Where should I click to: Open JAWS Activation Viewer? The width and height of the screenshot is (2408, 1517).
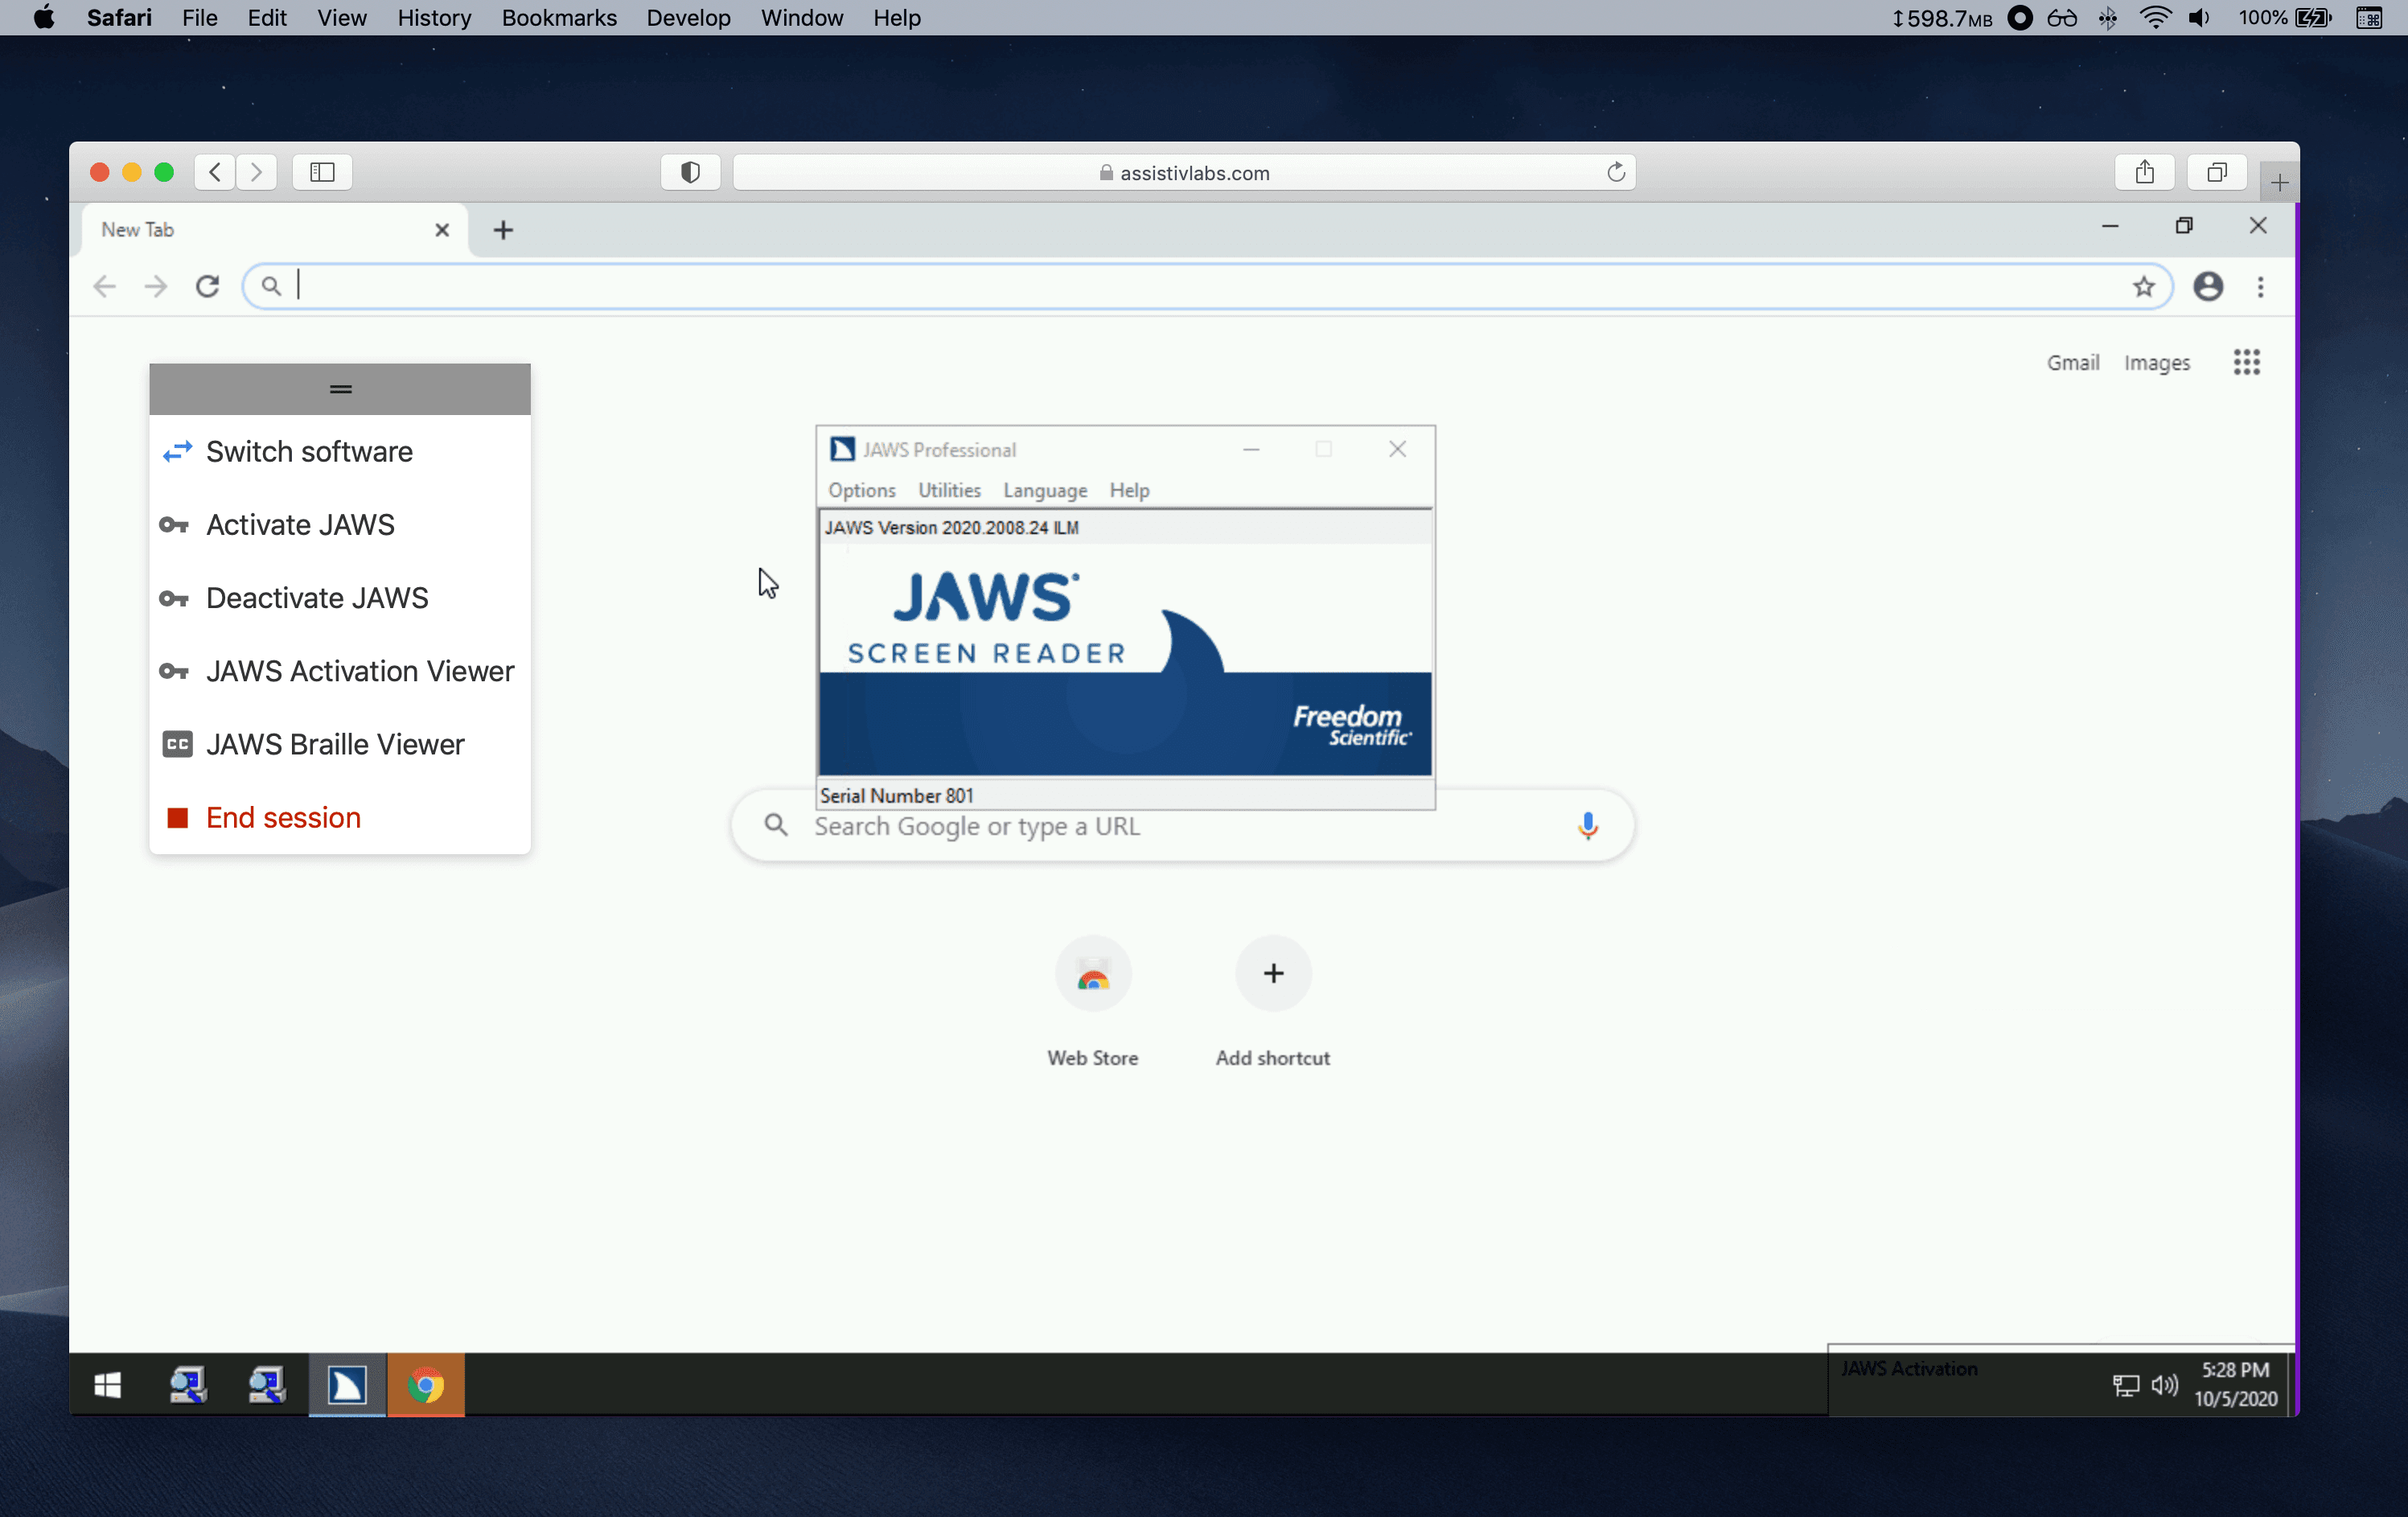pyautogui.click(x=340, y=671)
